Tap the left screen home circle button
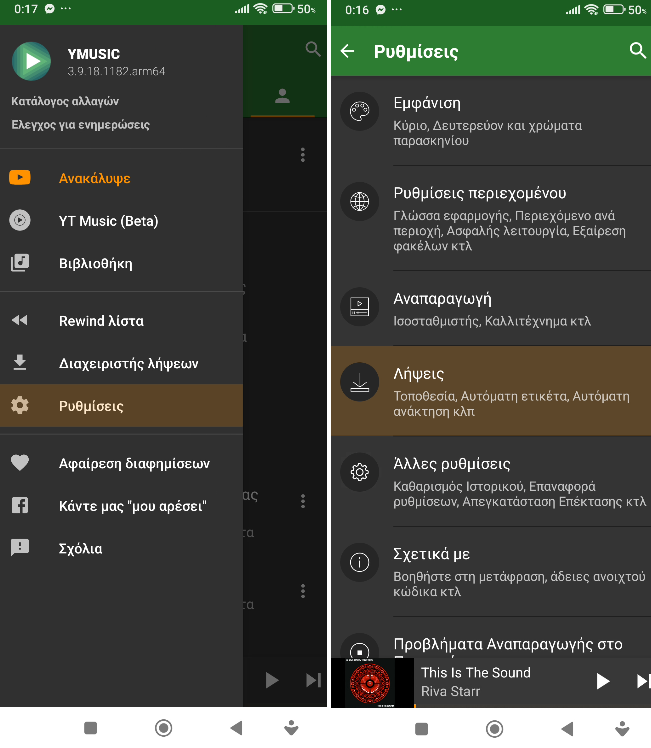This screenshot has width=651, height=748. 164,728
